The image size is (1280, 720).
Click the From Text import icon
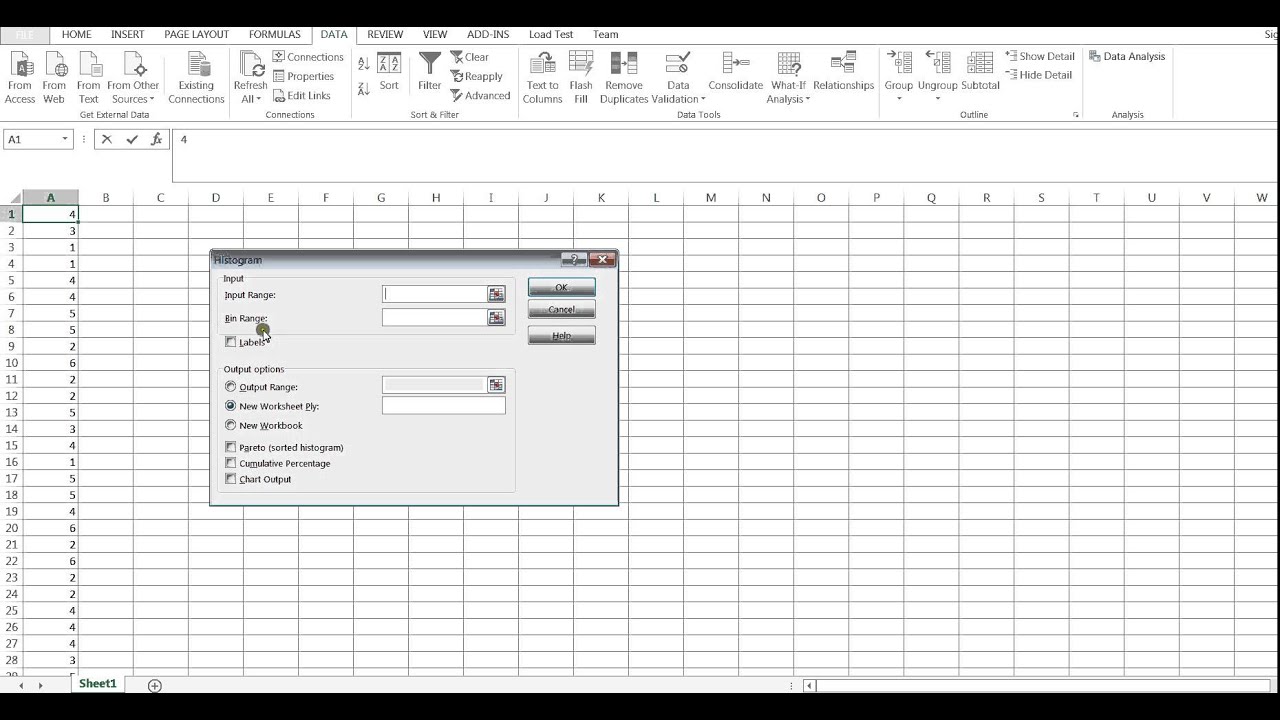pos(89,78)
